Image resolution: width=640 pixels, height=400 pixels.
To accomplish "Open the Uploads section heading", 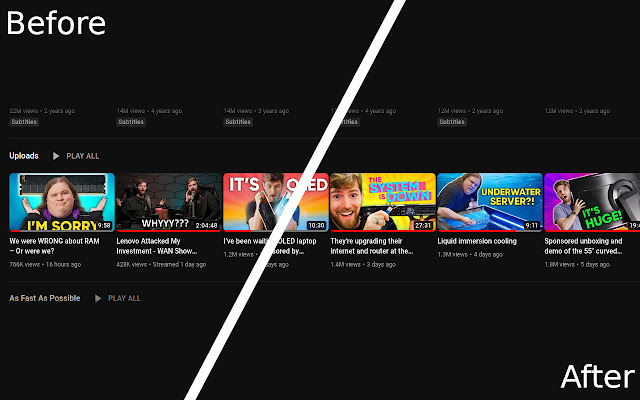I will click(x=24, y=156).
